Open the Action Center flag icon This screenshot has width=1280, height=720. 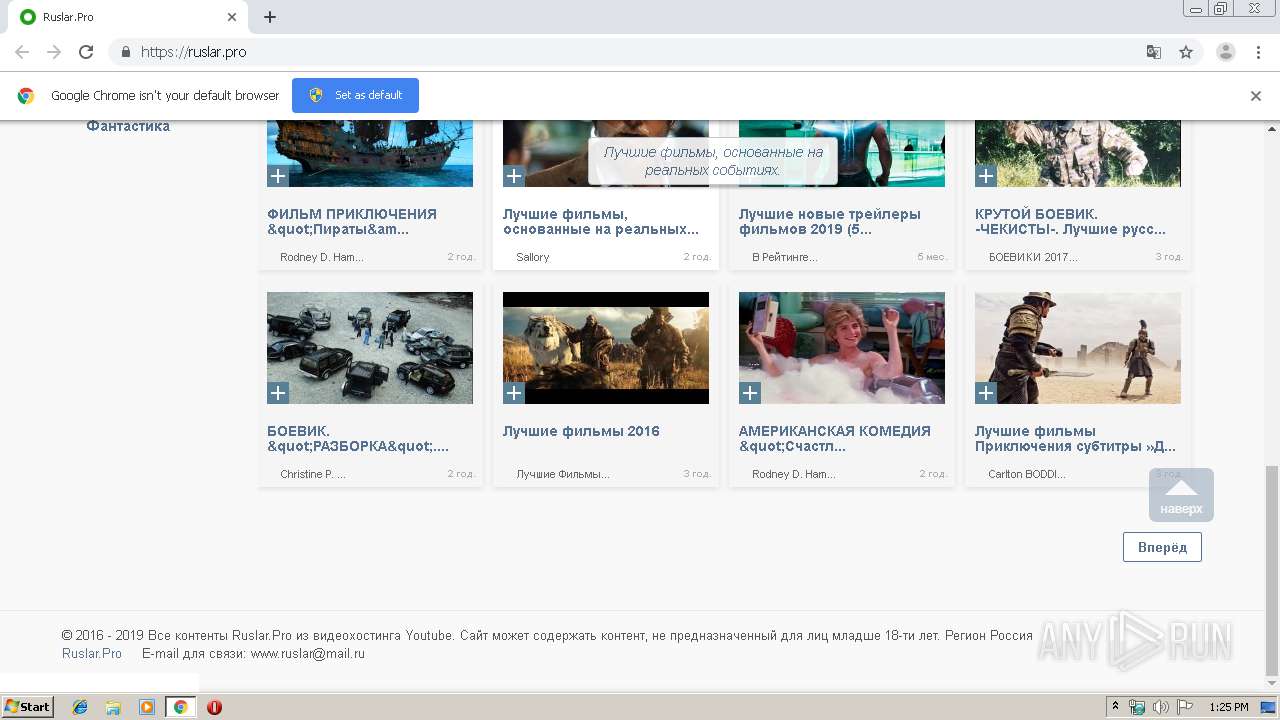1184,707
